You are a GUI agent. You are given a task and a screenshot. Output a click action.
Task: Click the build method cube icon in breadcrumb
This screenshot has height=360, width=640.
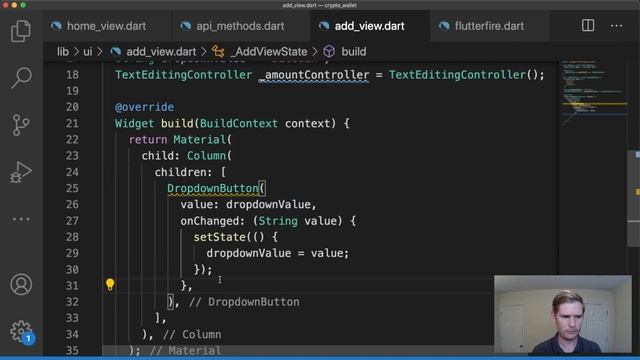pos(329,51)
